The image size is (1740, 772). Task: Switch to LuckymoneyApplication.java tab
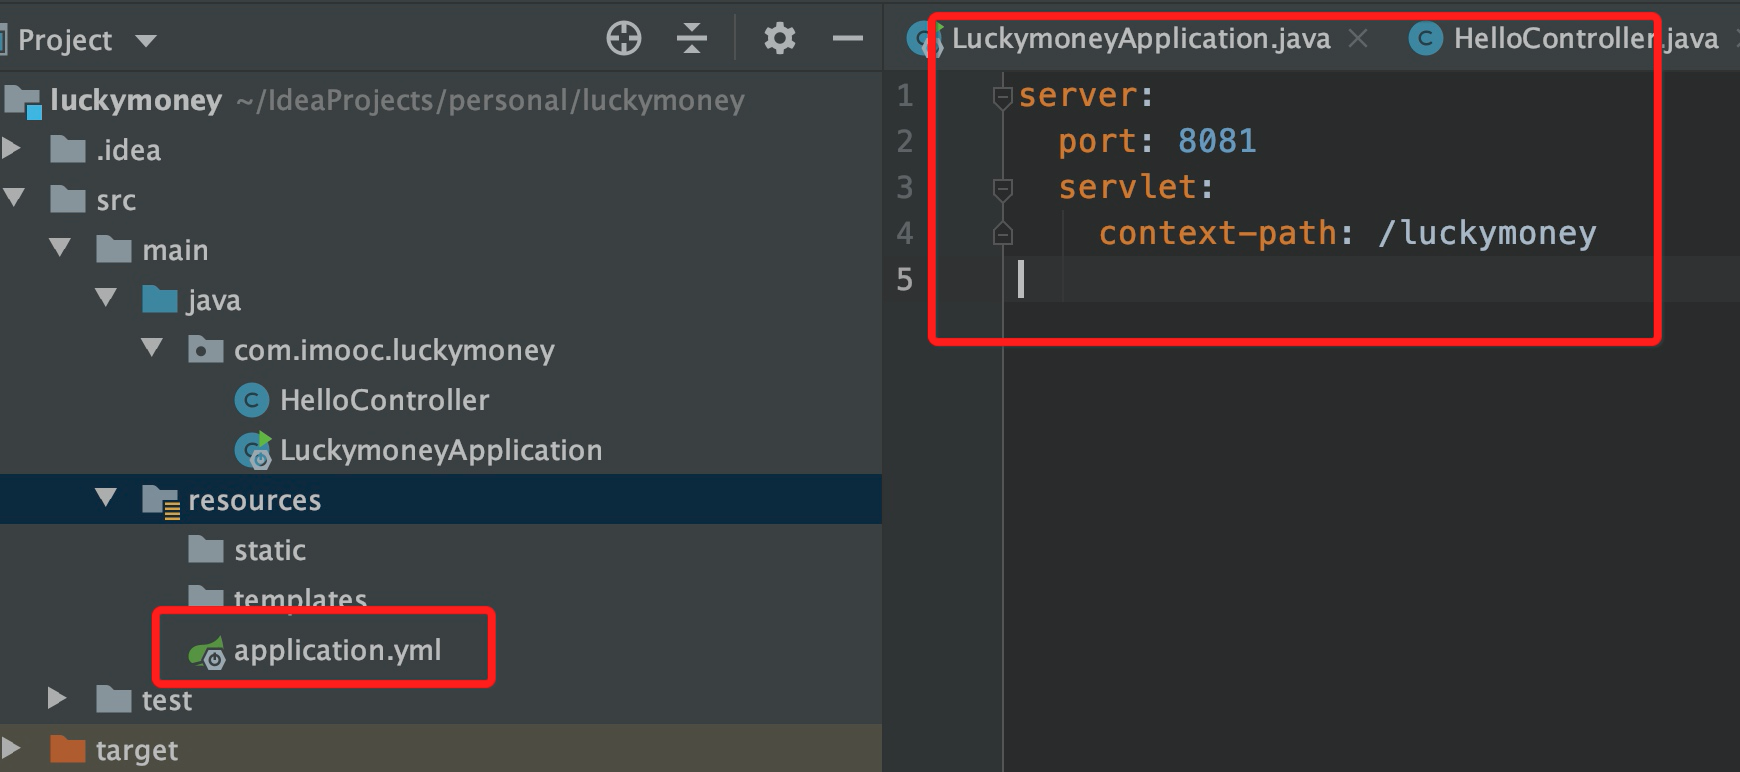tap(1141, 39)
